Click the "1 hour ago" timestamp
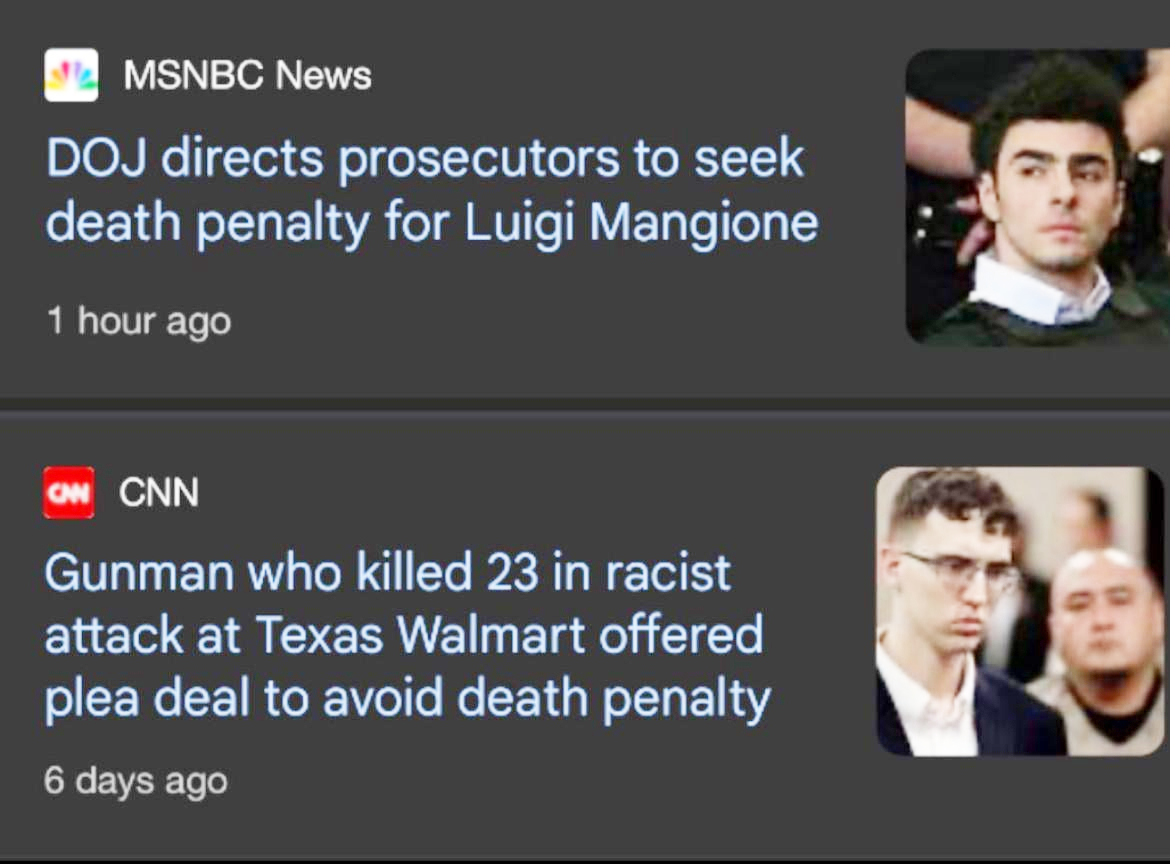 (x=138, y=321)
